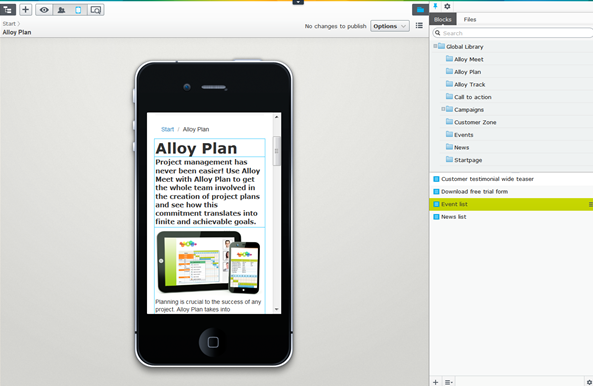The image size is (593, 386).
Task: Select the Alloy Plan folder in tree
Action: coord(467,71)
